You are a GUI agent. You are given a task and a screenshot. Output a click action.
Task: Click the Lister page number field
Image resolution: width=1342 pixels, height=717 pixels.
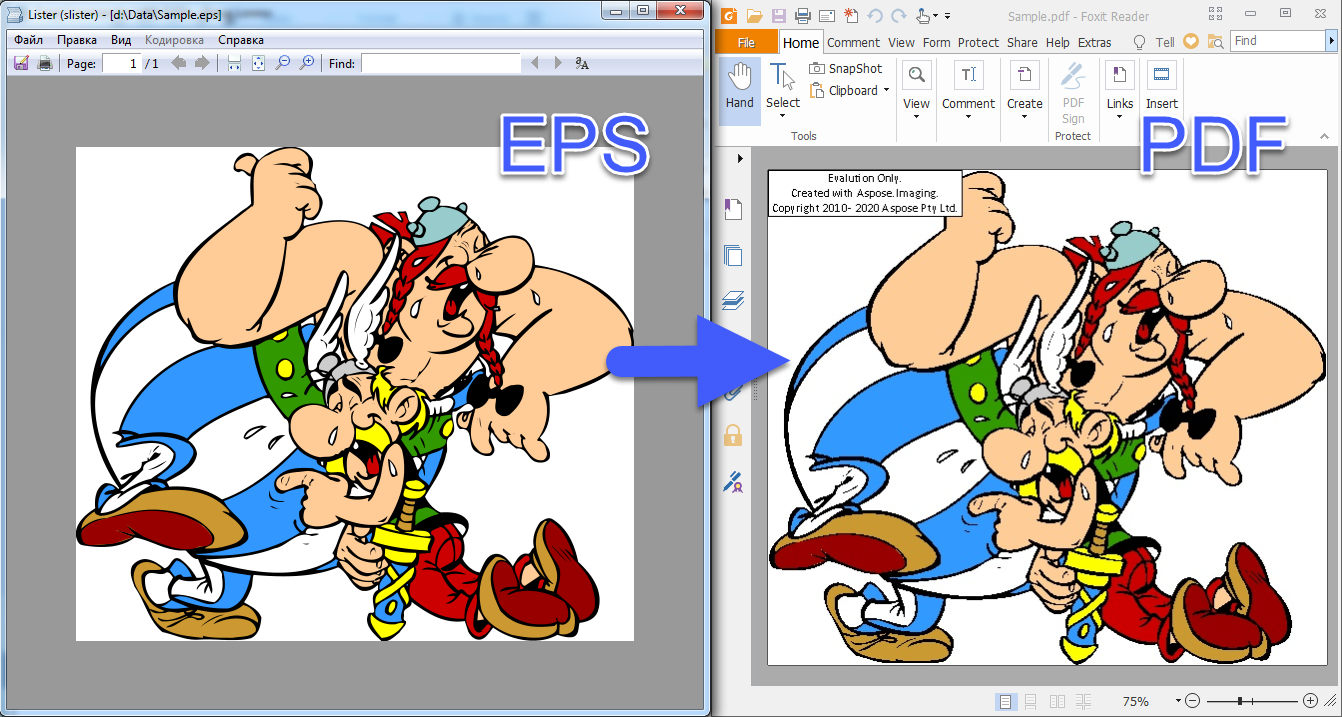[x=121, y=63]
